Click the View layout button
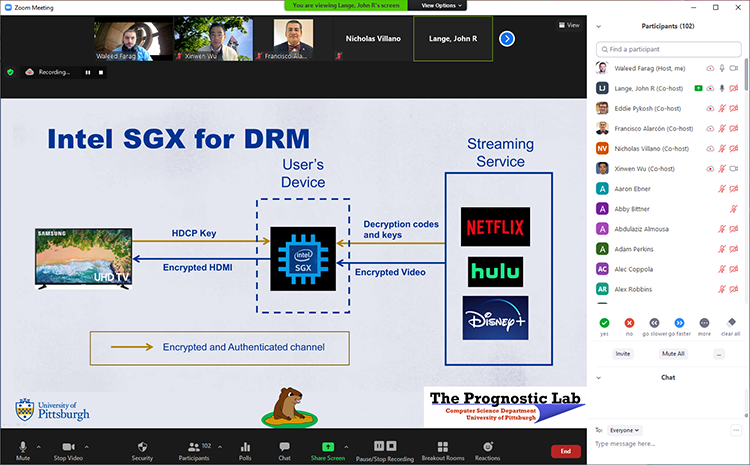This screenshot has width=750, height=465. pos(569,25)
